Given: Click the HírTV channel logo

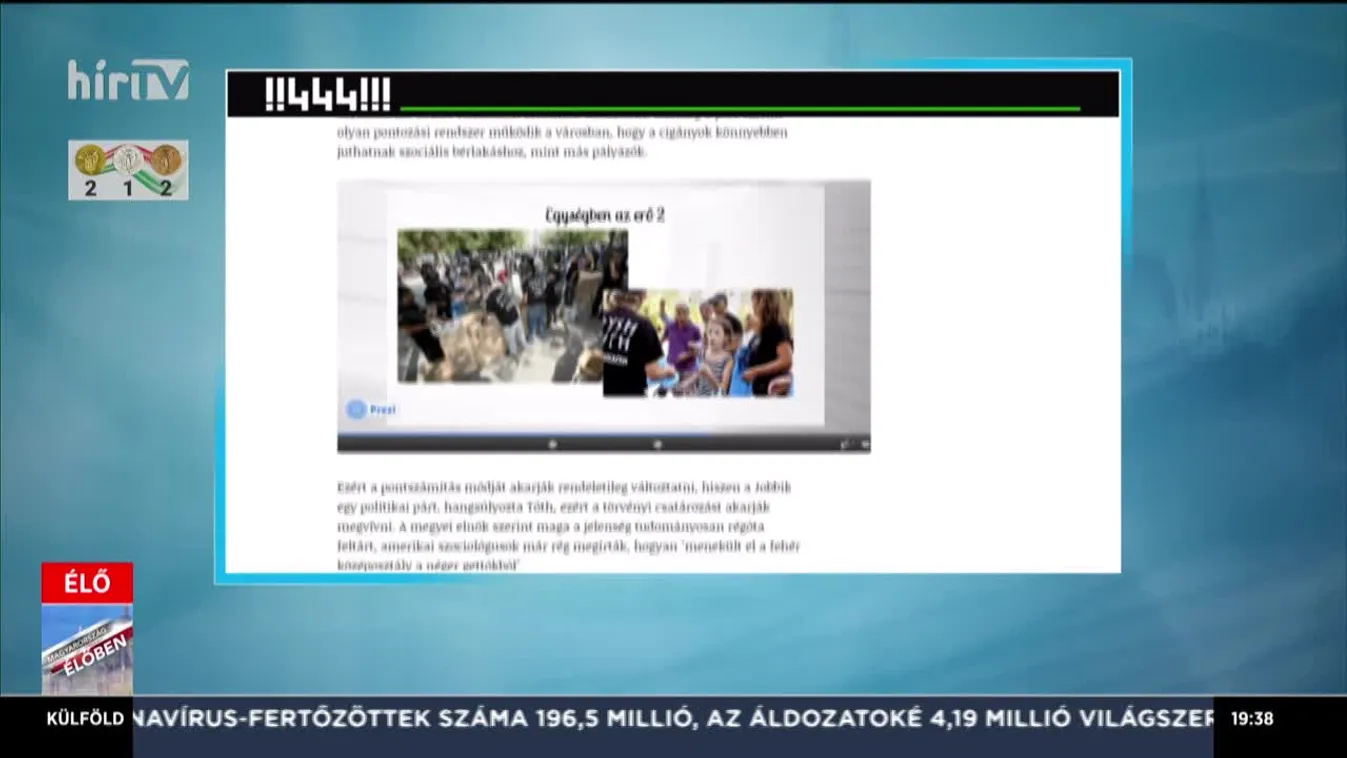Looking at the screenshot, I should tap(128, 80).
